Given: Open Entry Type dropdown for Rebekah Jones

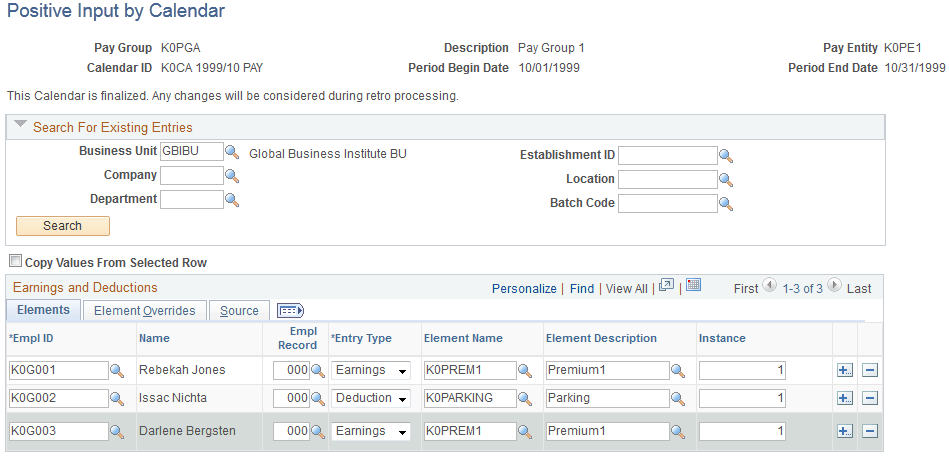Looking at the screenshot, I should coord(371,371).
